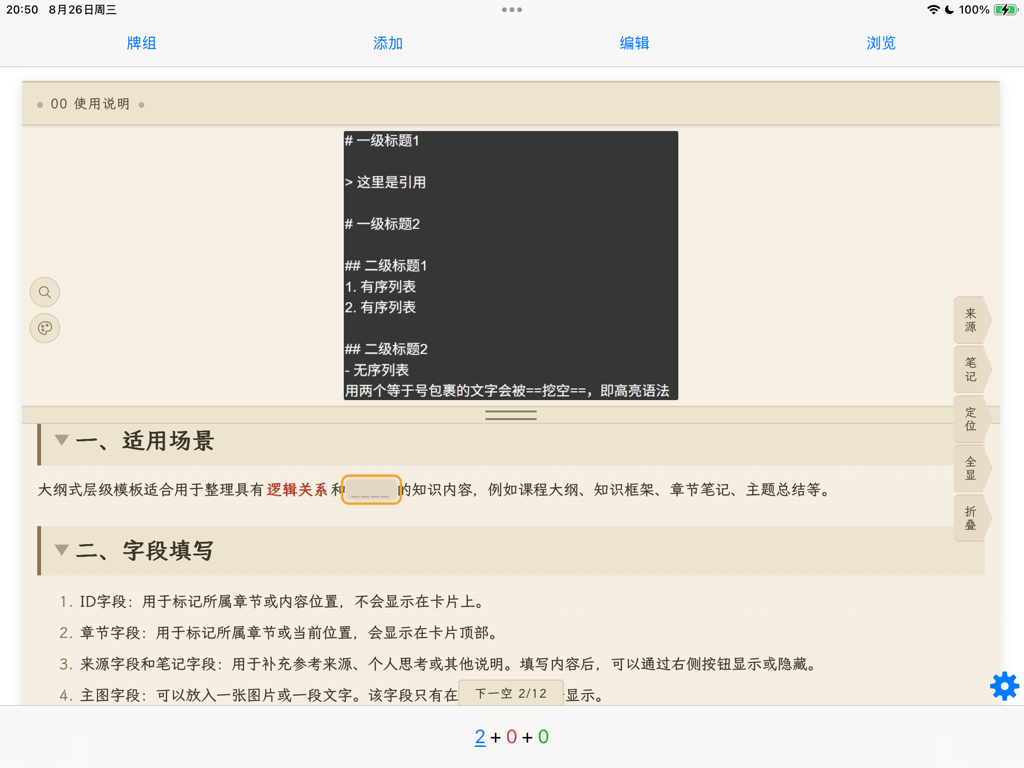Tap the line 4. 主图字段
This screenshot has width=1024, height=768.
pyautogui.click(x=332, y=696)
